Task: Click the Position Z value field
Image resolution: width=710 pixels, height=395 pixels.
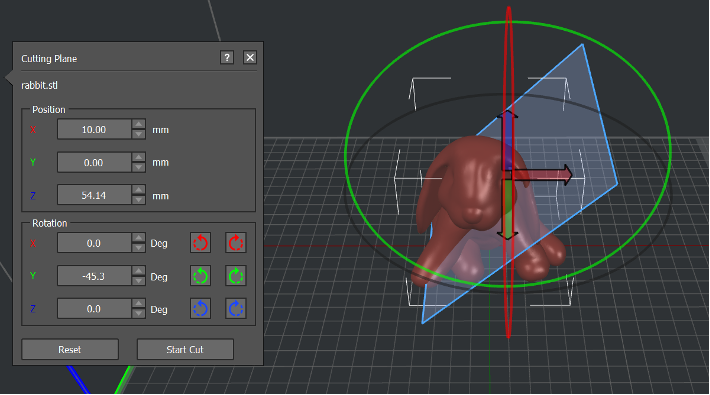Action: tap(94, 195)
